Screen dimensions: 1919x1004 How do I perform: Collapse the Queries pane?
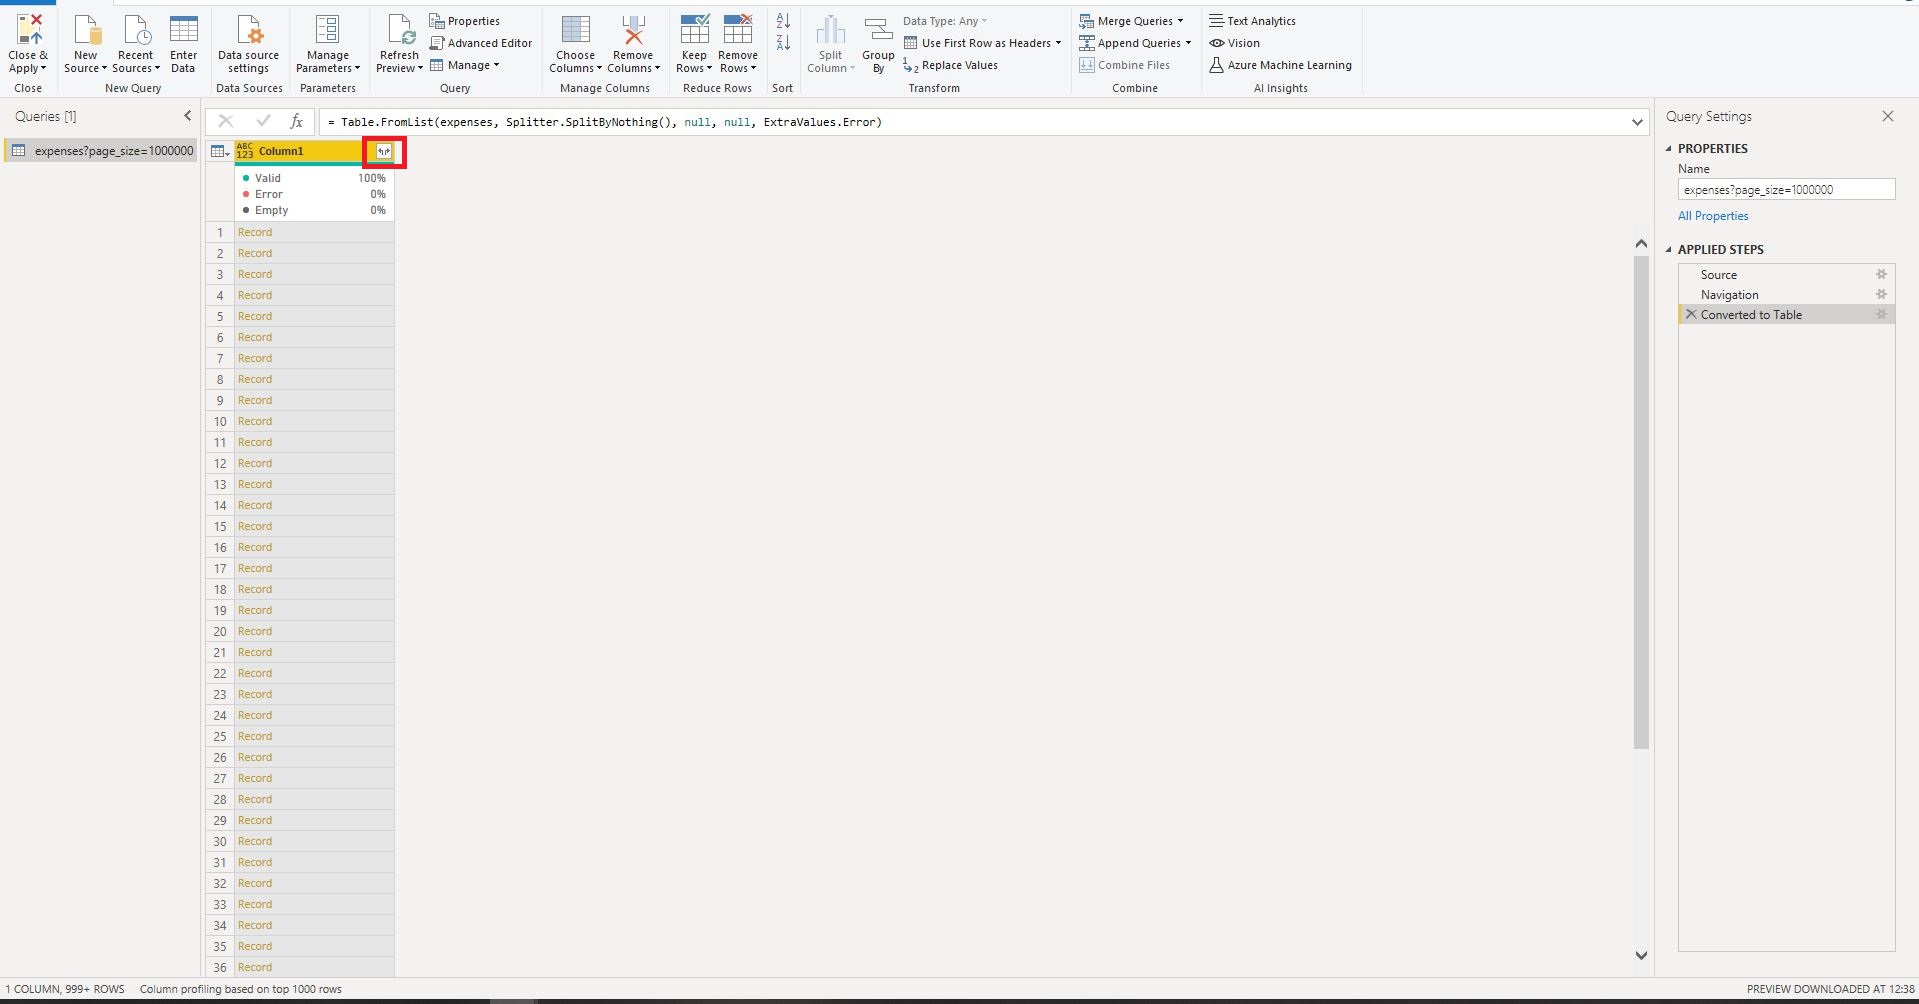click(x=187, y=116)
